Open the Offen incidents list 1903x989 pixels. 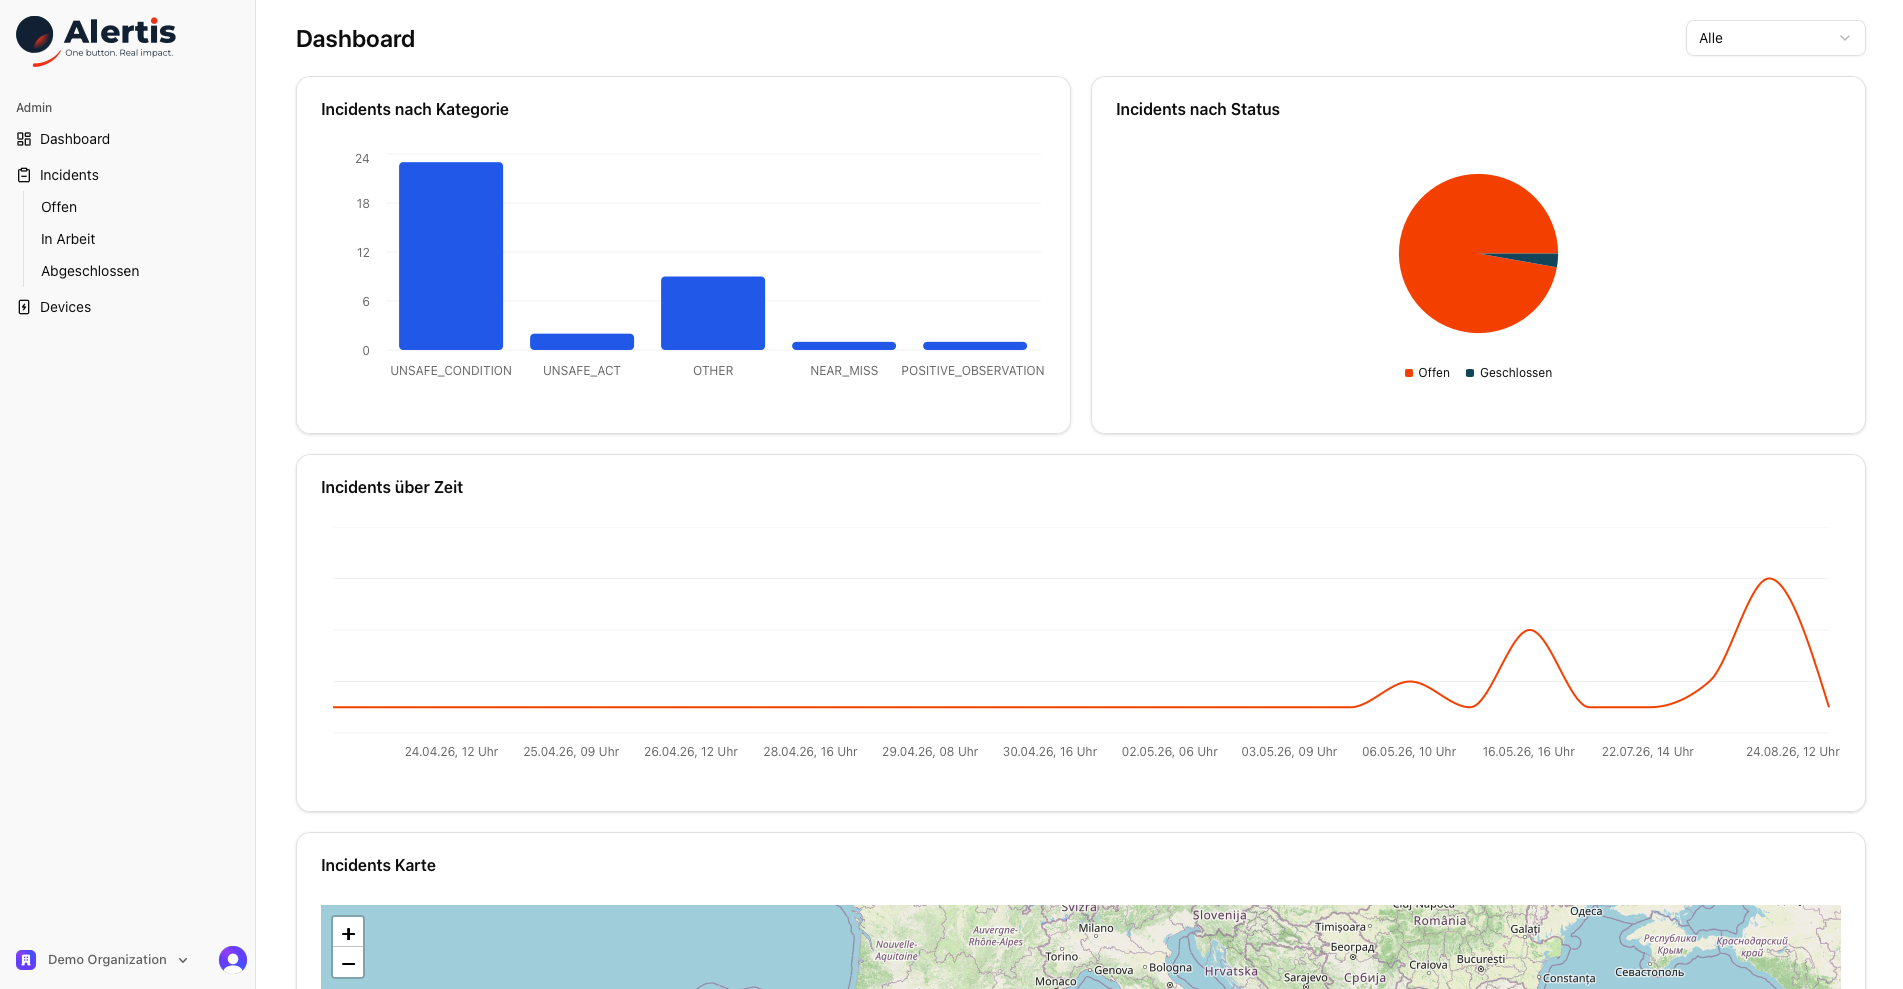coord(59,207)
